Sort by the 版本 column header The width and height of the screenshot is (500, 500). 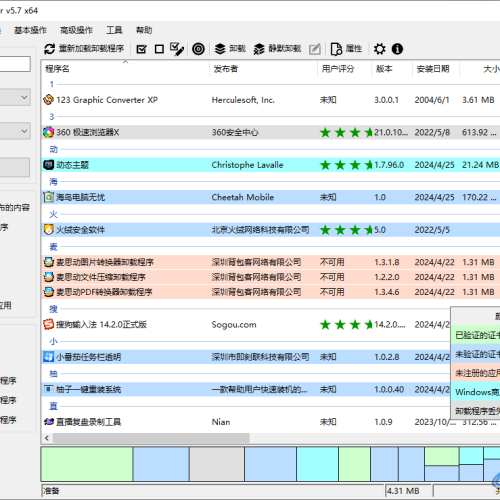392,69
